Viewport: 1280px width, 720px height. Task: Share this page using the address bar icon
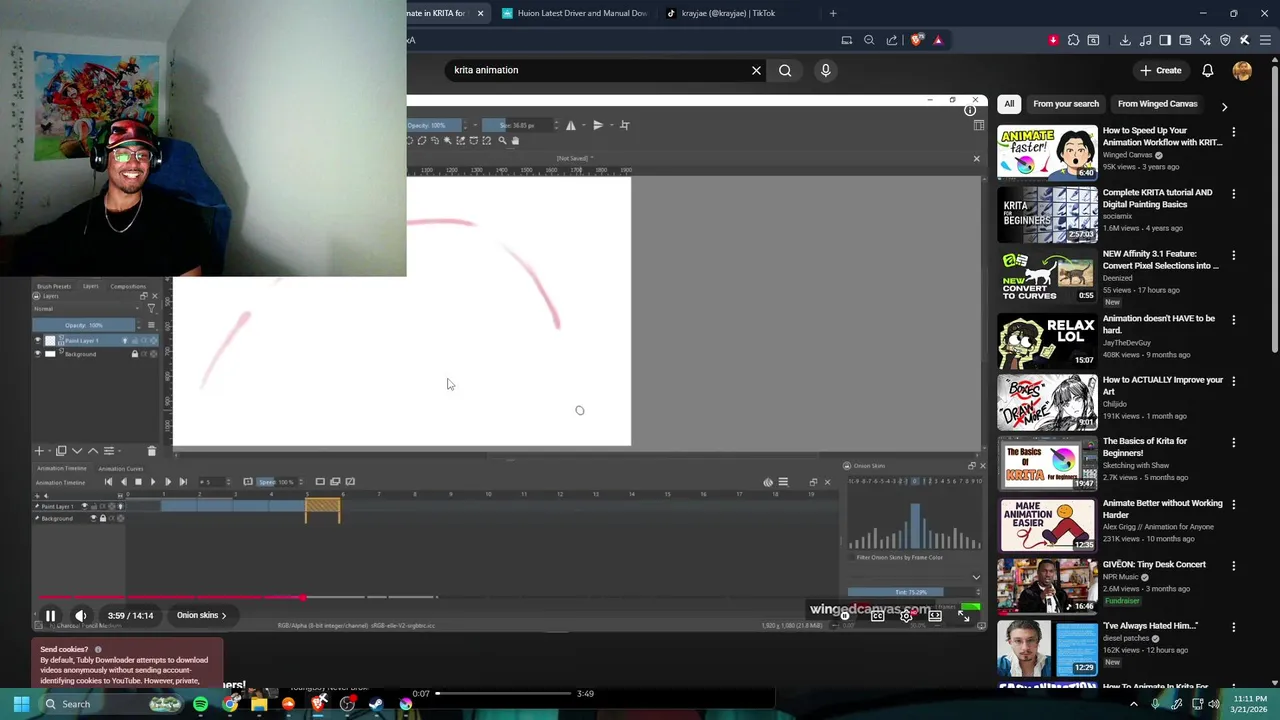[892, 40]
